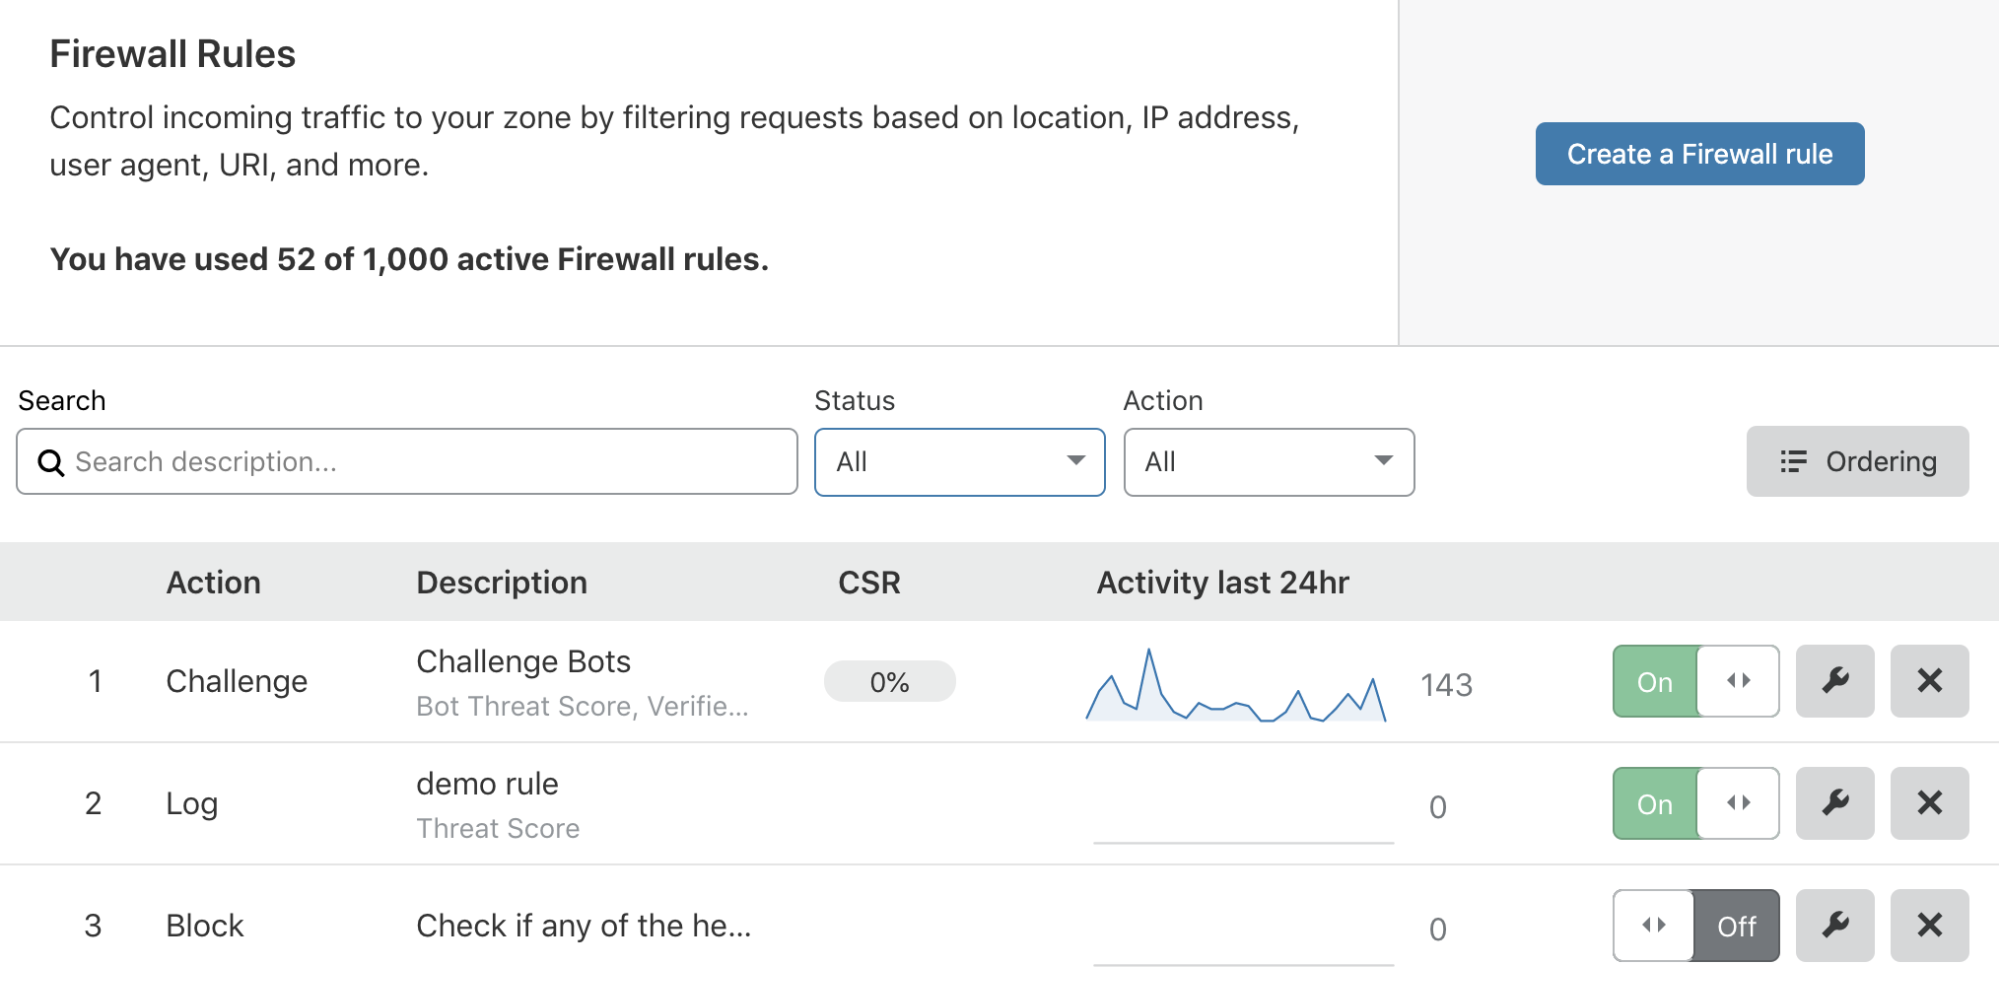This screenshot has height=982, width=1999.
Task: Open the Action filter dropdown
Action: [1269, 462]
